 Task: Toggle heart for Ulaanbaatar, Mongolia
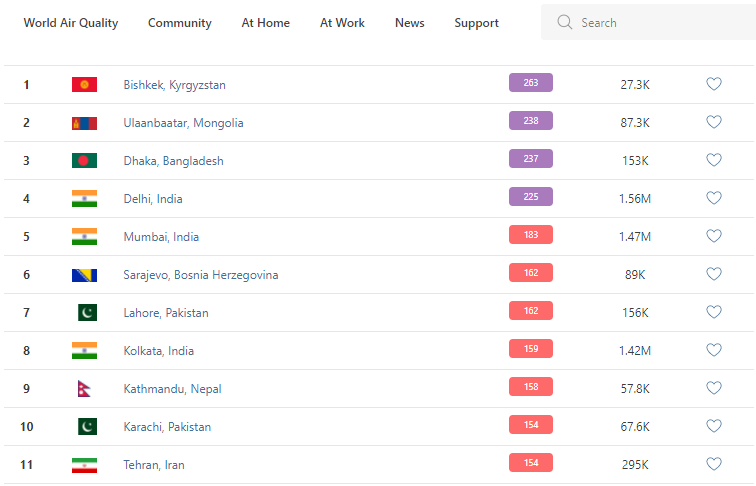(x=714, y=122)
